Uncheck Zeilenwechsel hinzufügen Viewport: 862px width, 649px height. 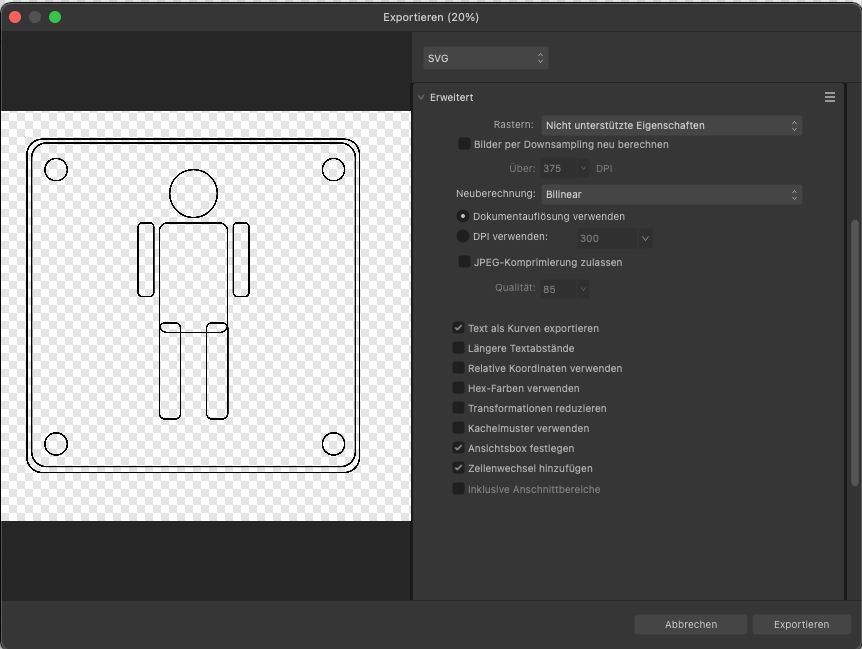pyautogui.click(x=458, y=468)
